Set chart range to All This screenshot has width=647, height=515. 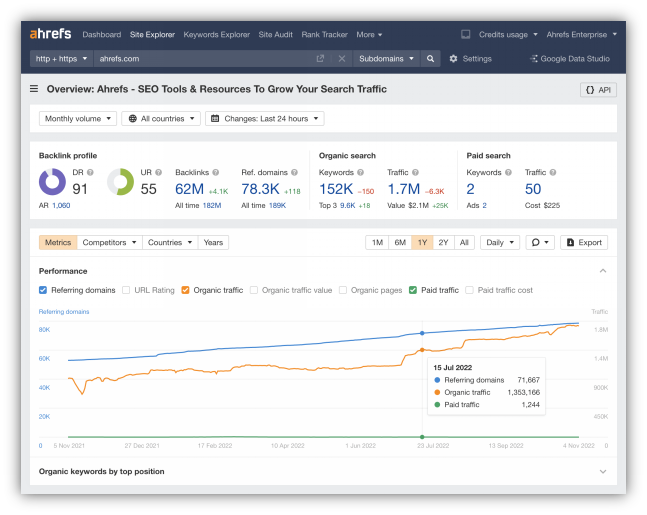(464, 242)
